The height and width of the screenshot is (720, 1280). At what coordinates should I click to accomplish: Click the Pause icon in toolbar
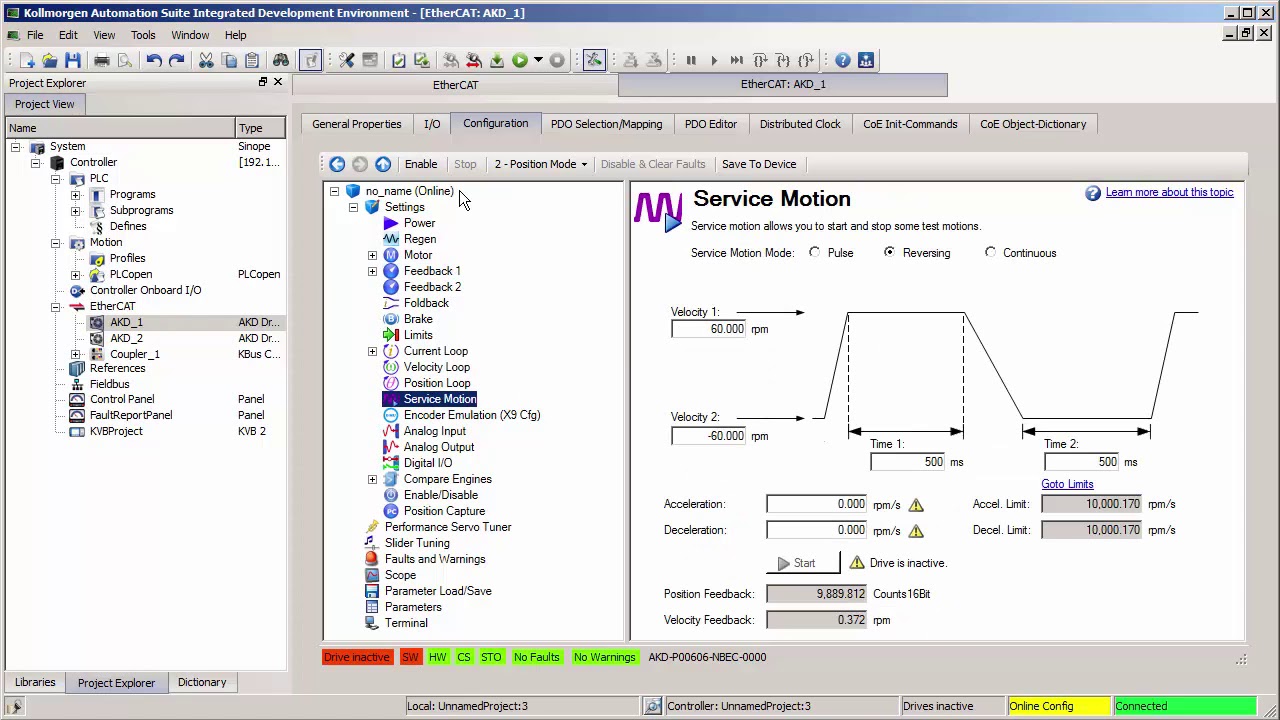tap(690, 60)
